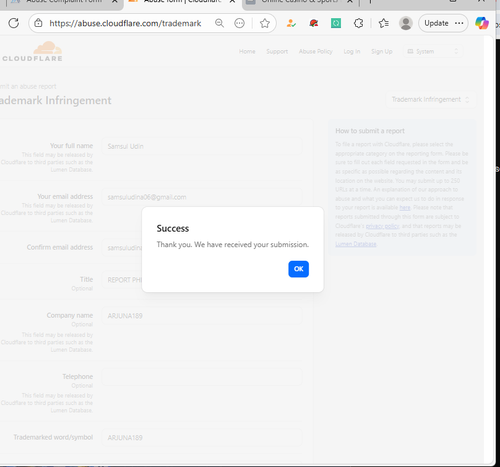
Task: Click the orange person extension icon
Action: coord(291,23)
